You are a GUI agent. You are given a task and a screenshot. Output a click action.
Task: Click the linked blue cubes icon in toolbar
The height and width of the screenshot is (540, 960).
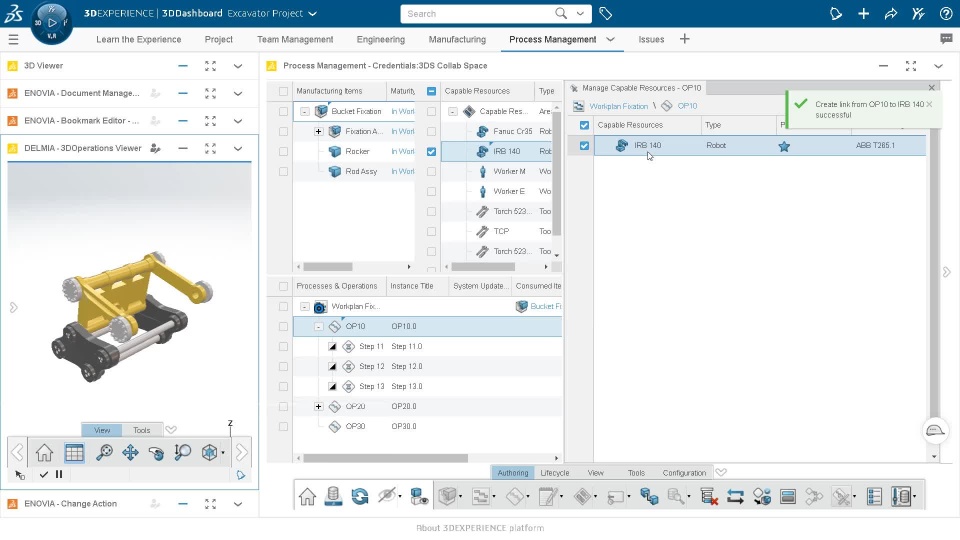[649, 497]
